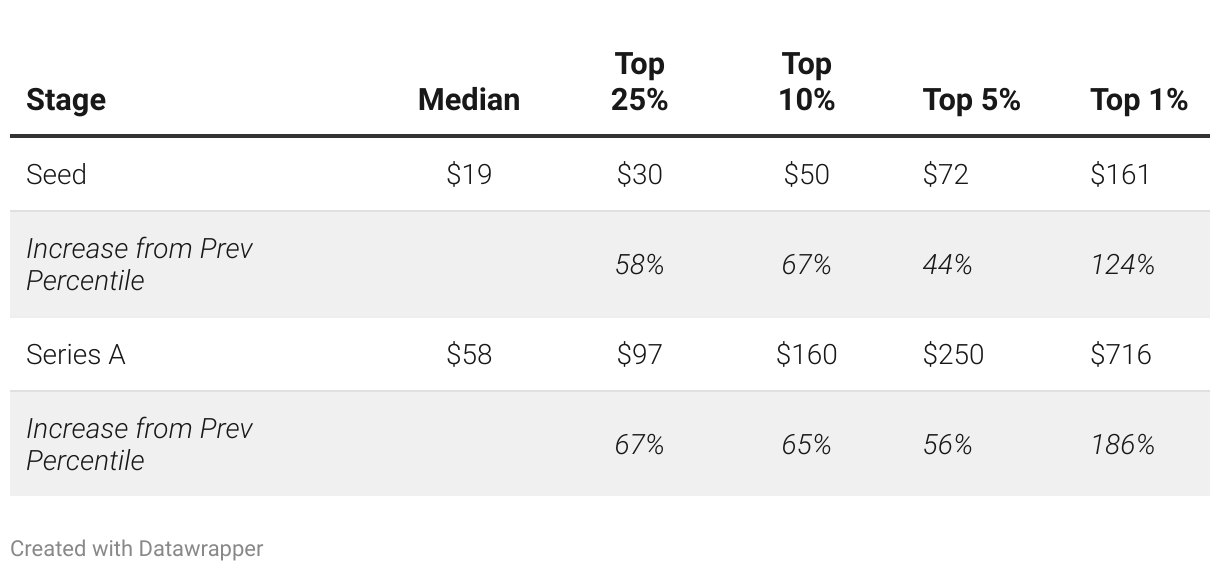This screenshot has width=1220, height=572.
Task: Select the Series A row label
Action: 76,355
